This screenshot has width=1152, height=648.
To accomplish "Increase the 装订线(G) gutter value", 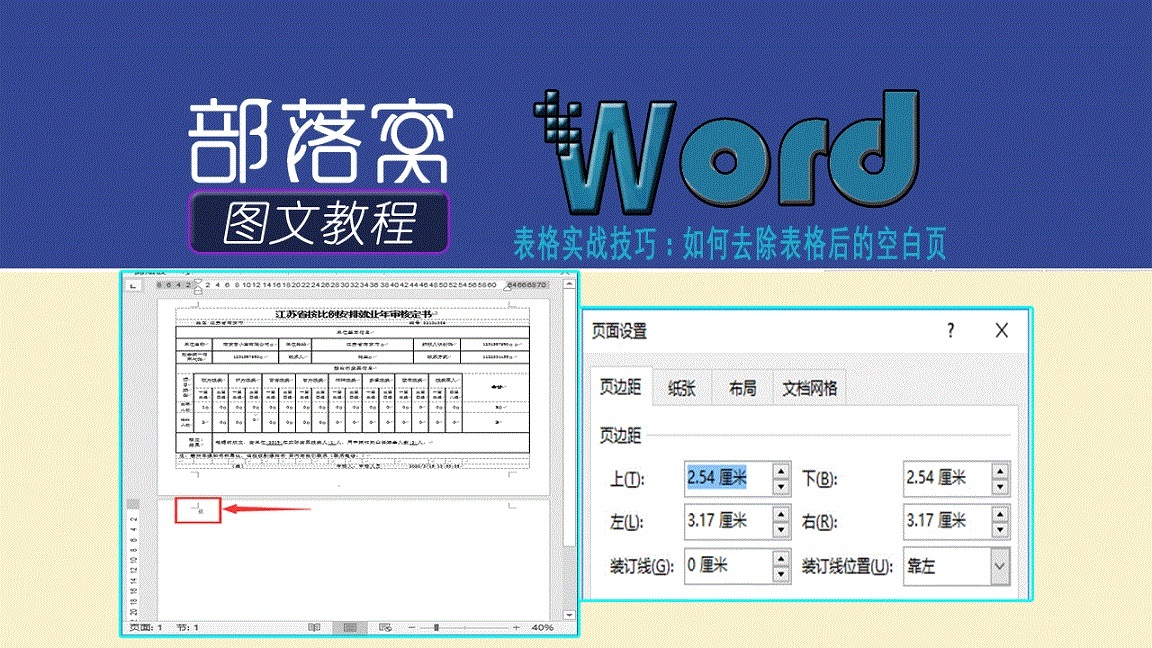I will coord(781,558).
